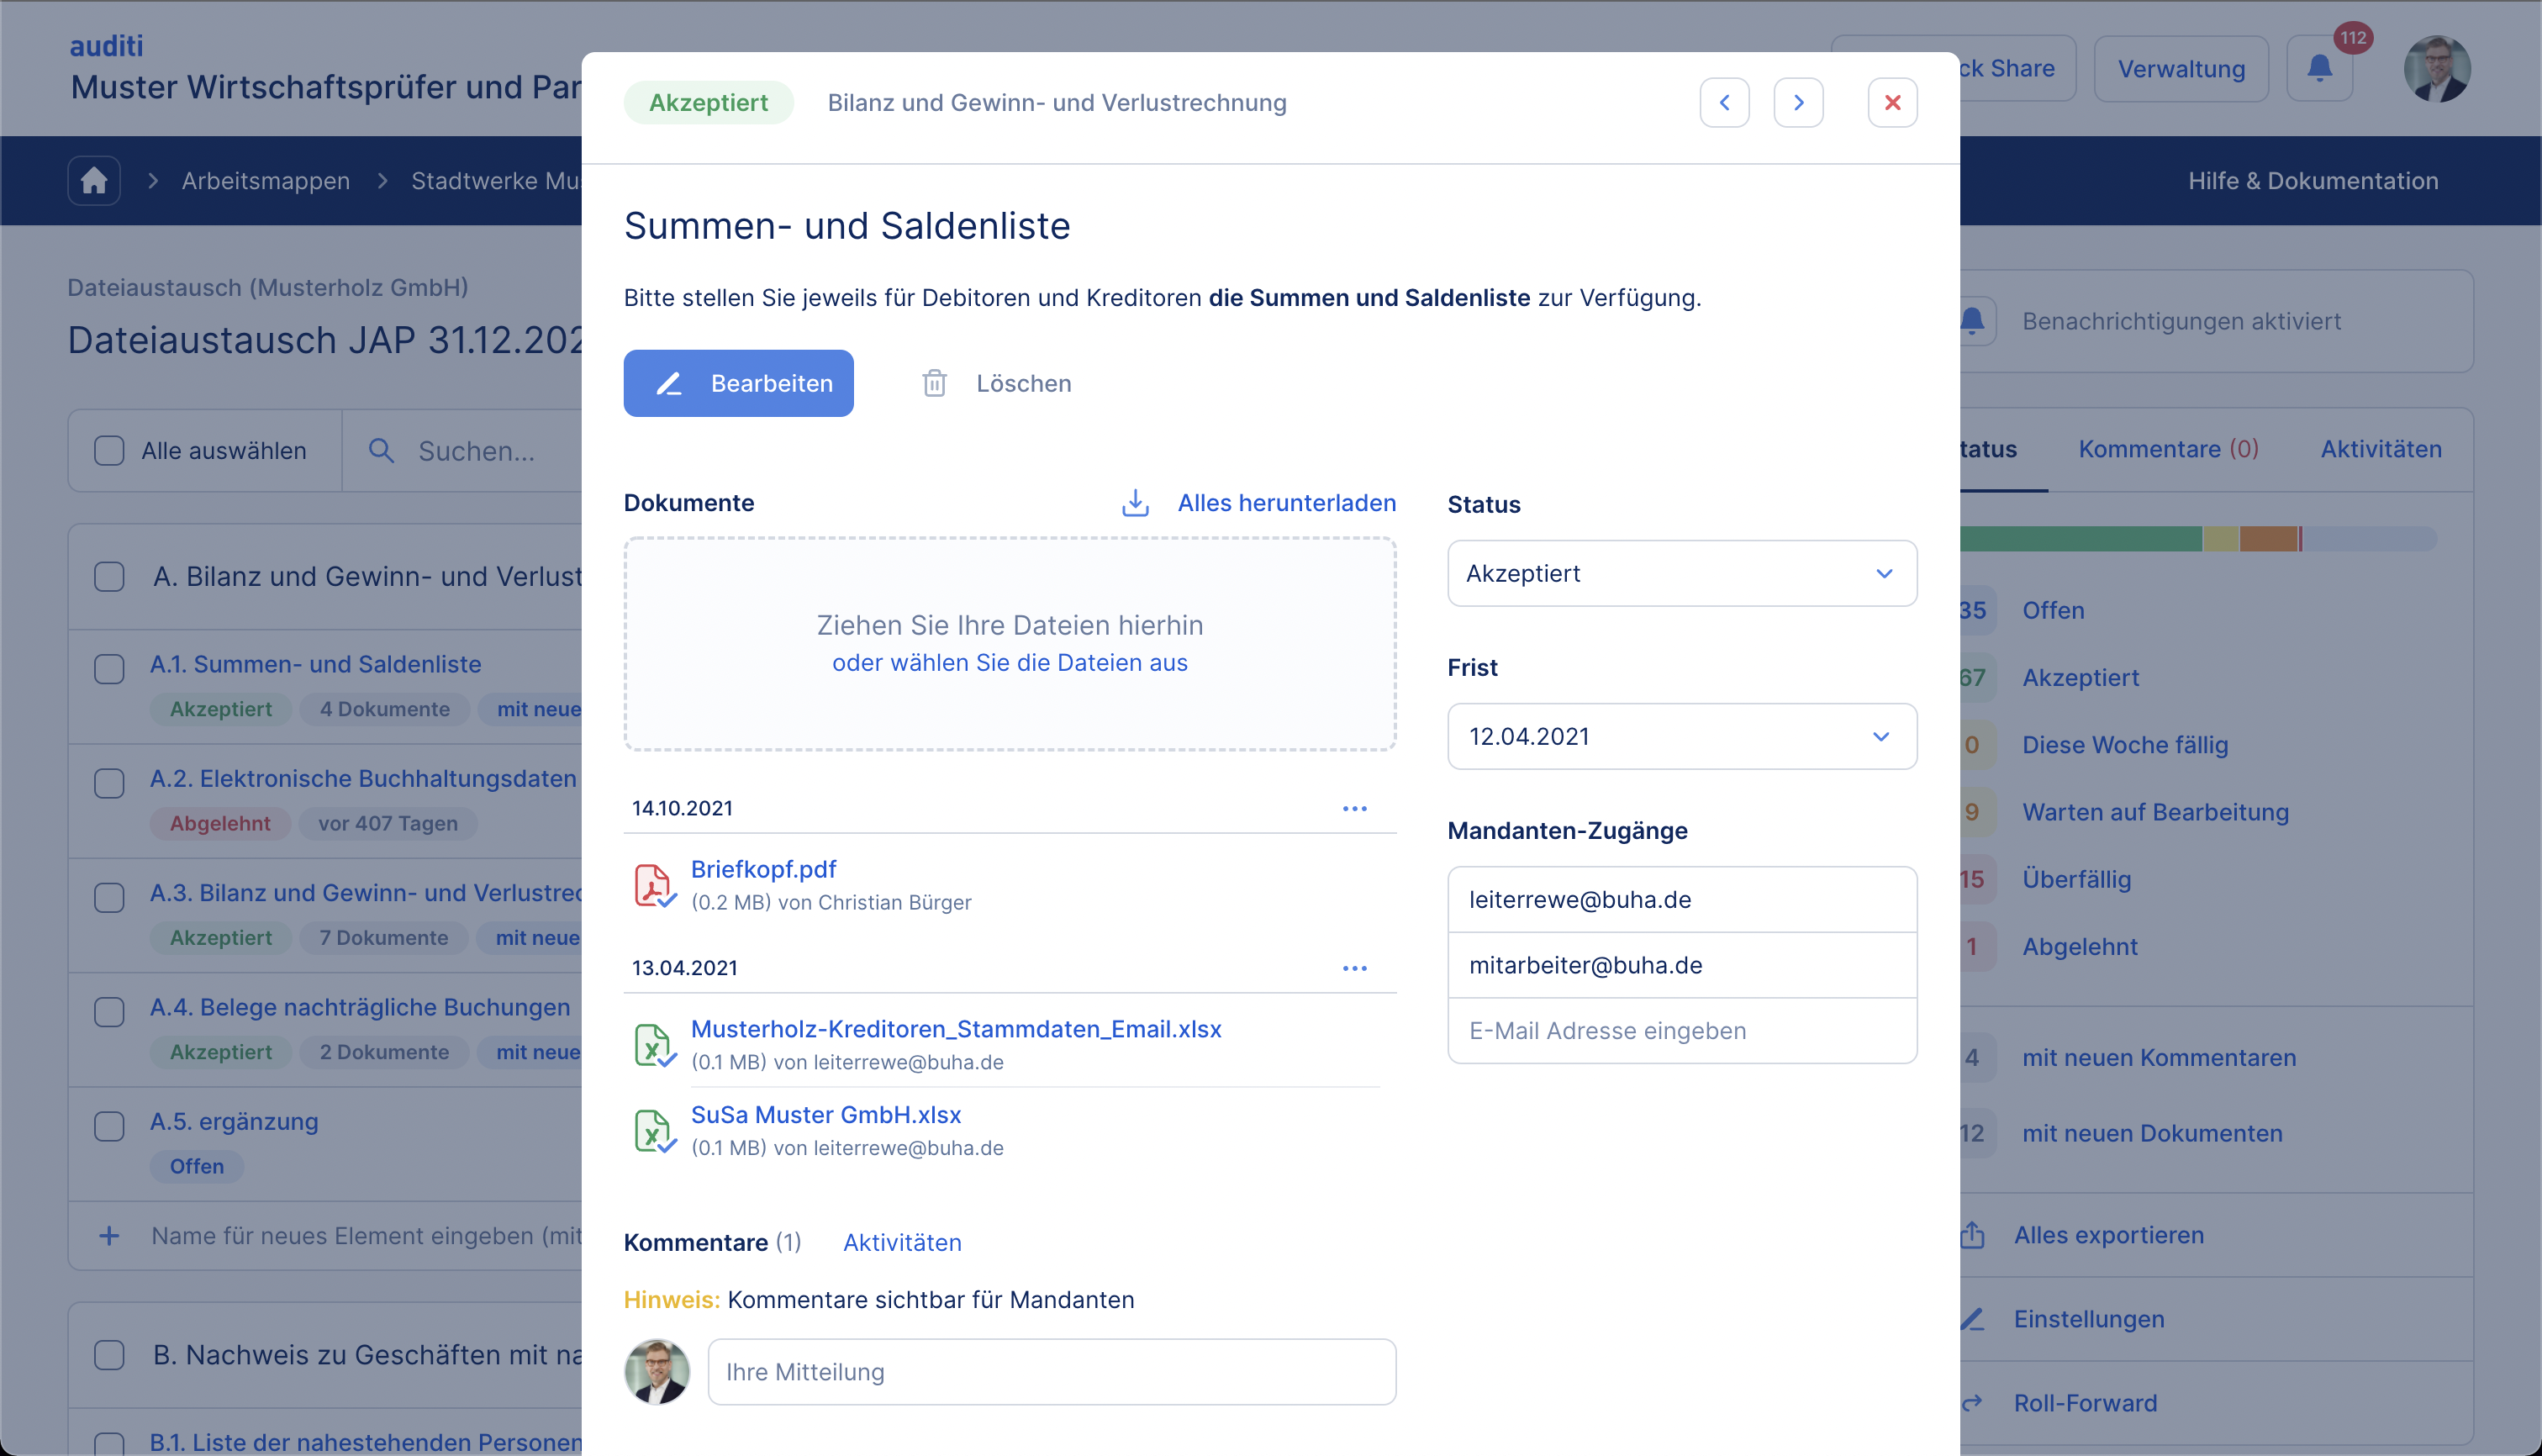Click the trash icon next to Löschen

coord(934,383)
